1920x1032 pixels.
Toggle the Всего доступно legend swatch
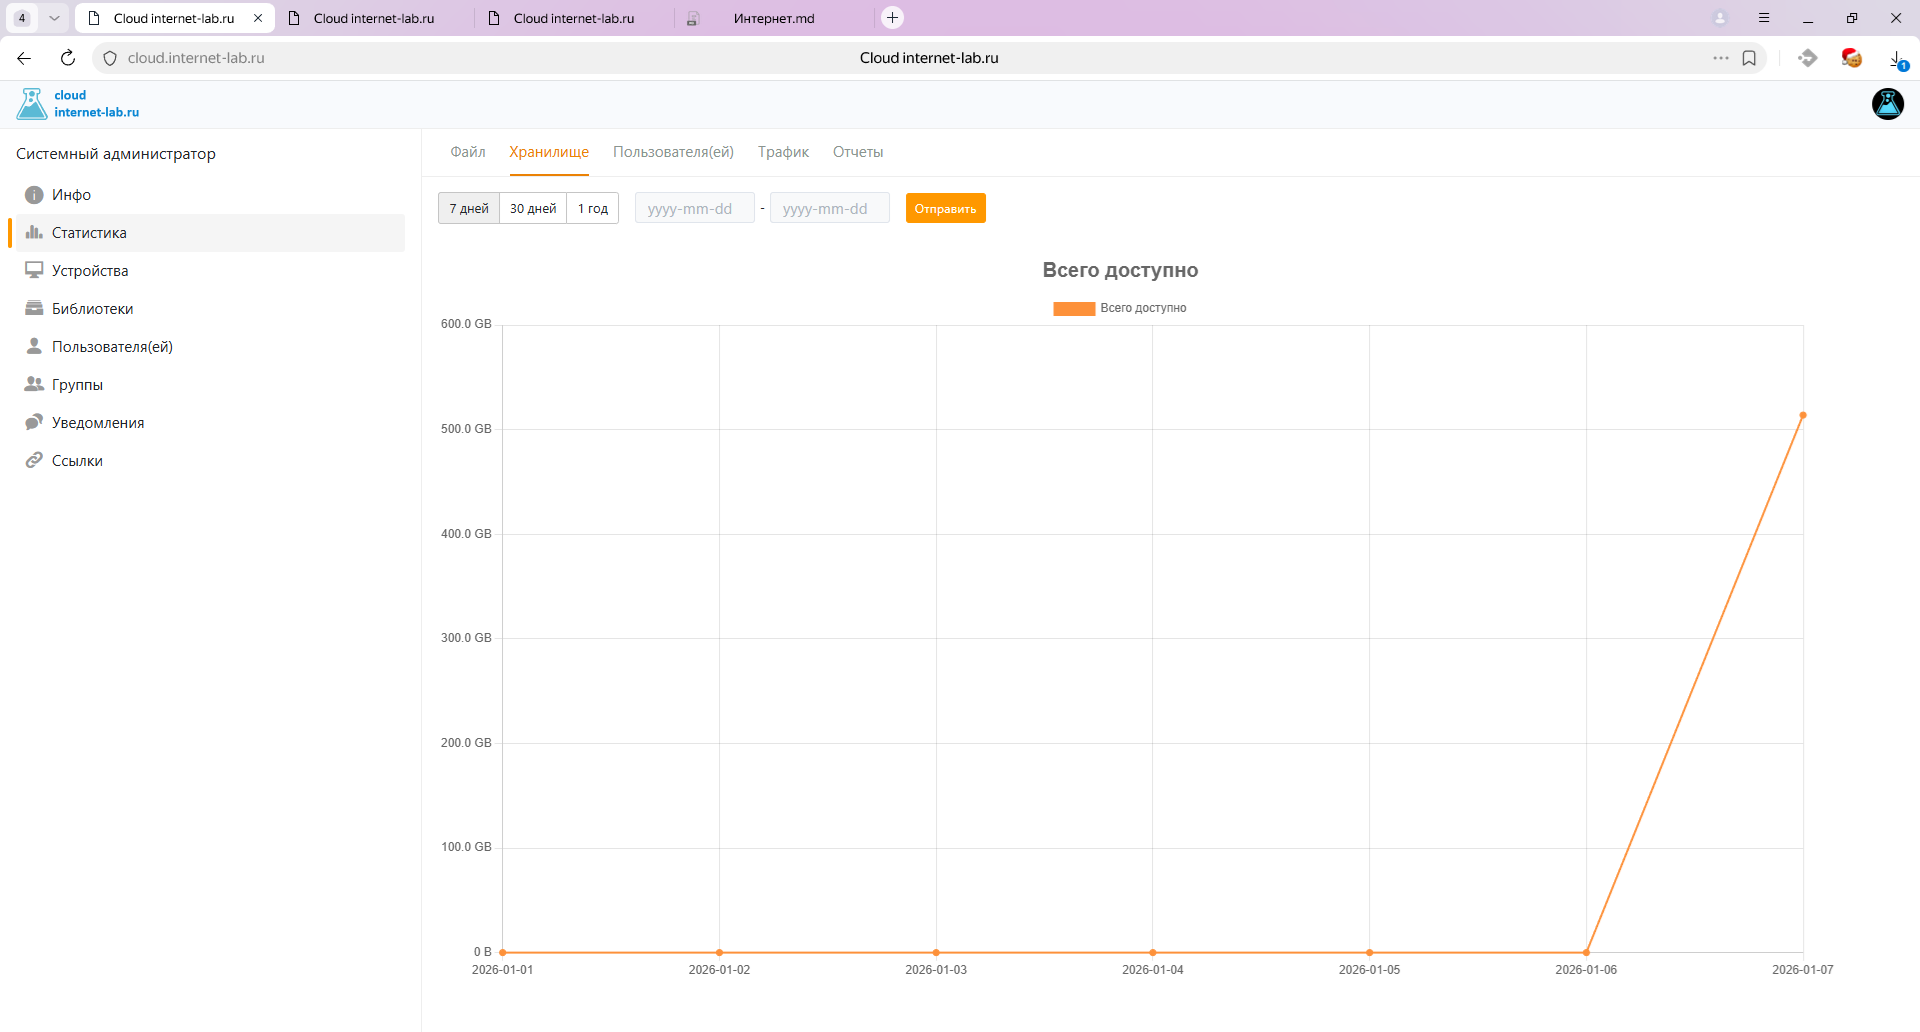(x=1074, y=309)
